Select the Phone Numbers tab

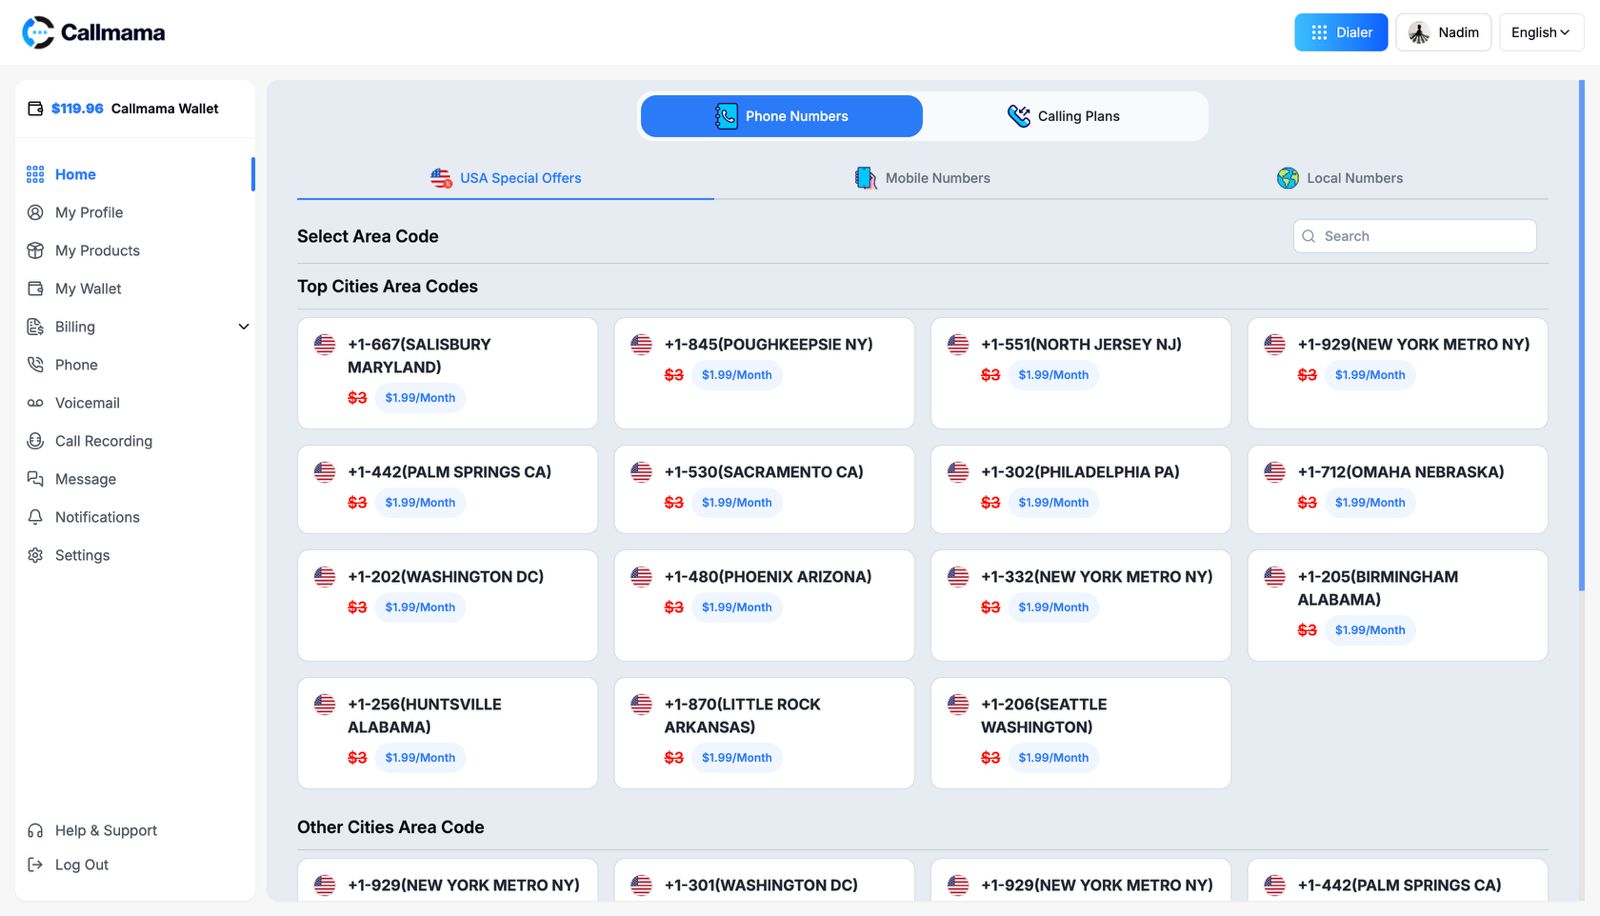click(x=782, y=116)
